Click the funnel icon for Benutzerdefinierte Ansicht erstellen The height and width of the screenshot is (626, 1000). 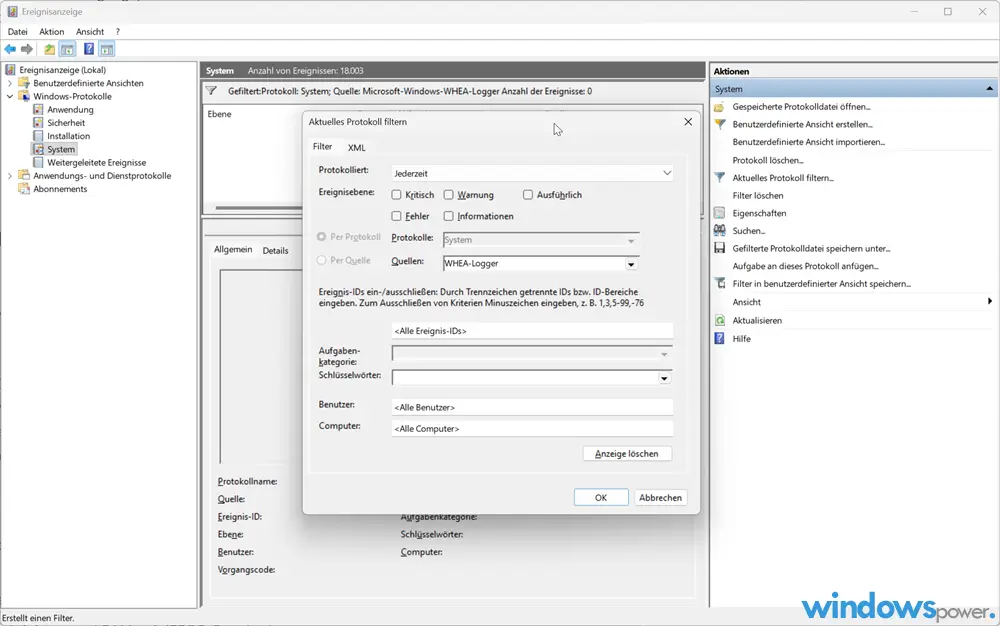coord(719,124)
